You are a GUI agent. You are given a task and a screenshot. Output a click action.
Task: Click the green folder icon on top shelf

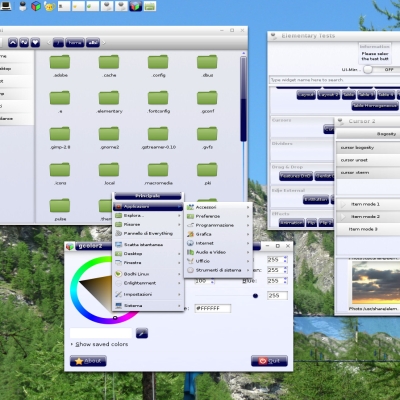point(150,6)
